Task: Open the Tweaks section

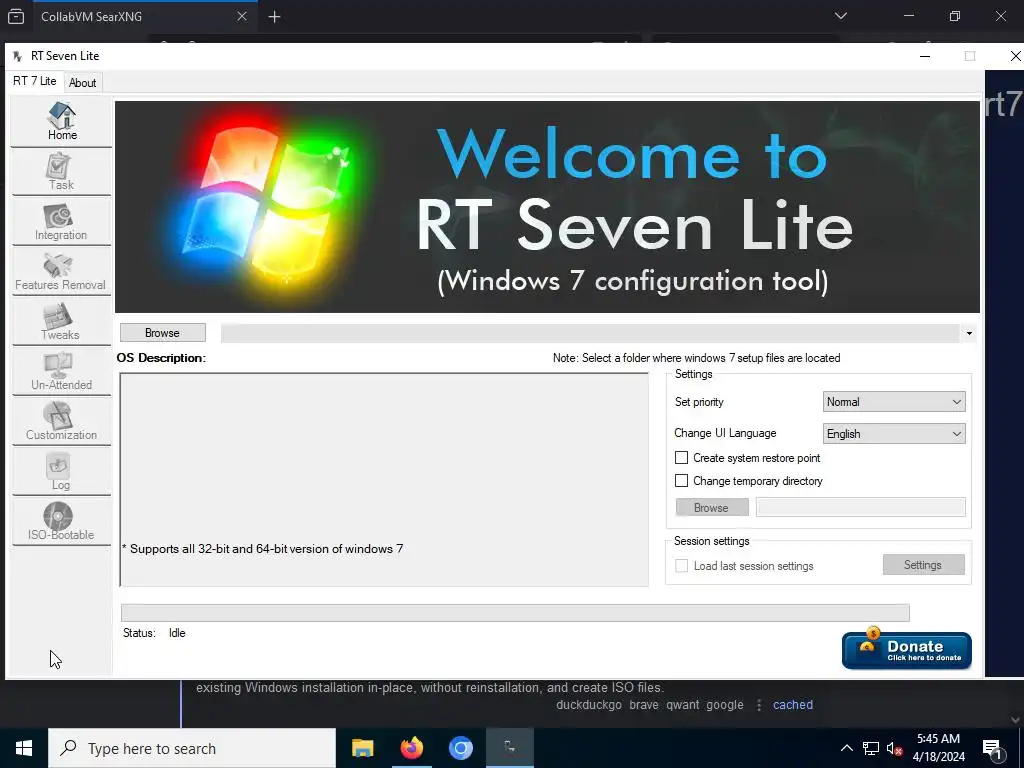Action: (61, 322)
